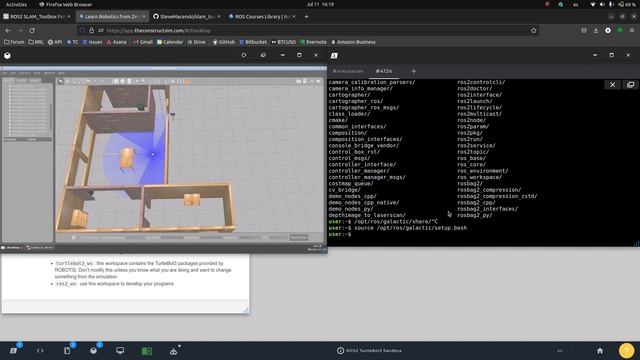Open the Forum bookmark folder
The height and width of the screenshot is (360, 640).
(14, 42)
